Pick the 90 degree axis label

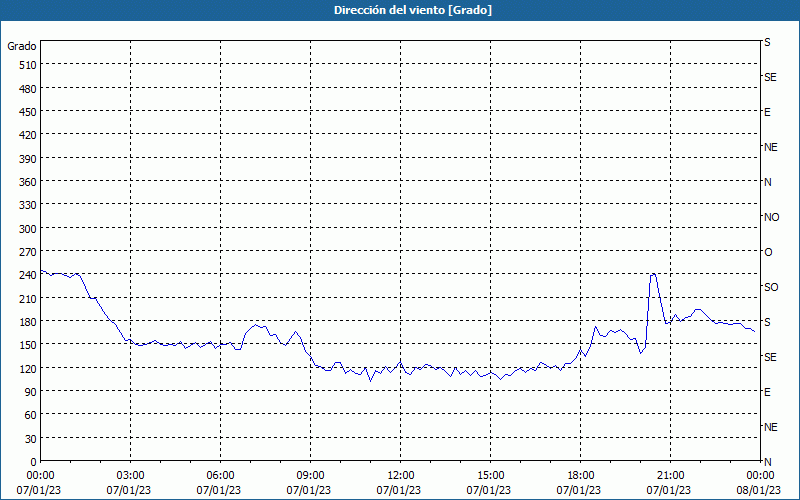pyautogui.click(x=31, y=391)
